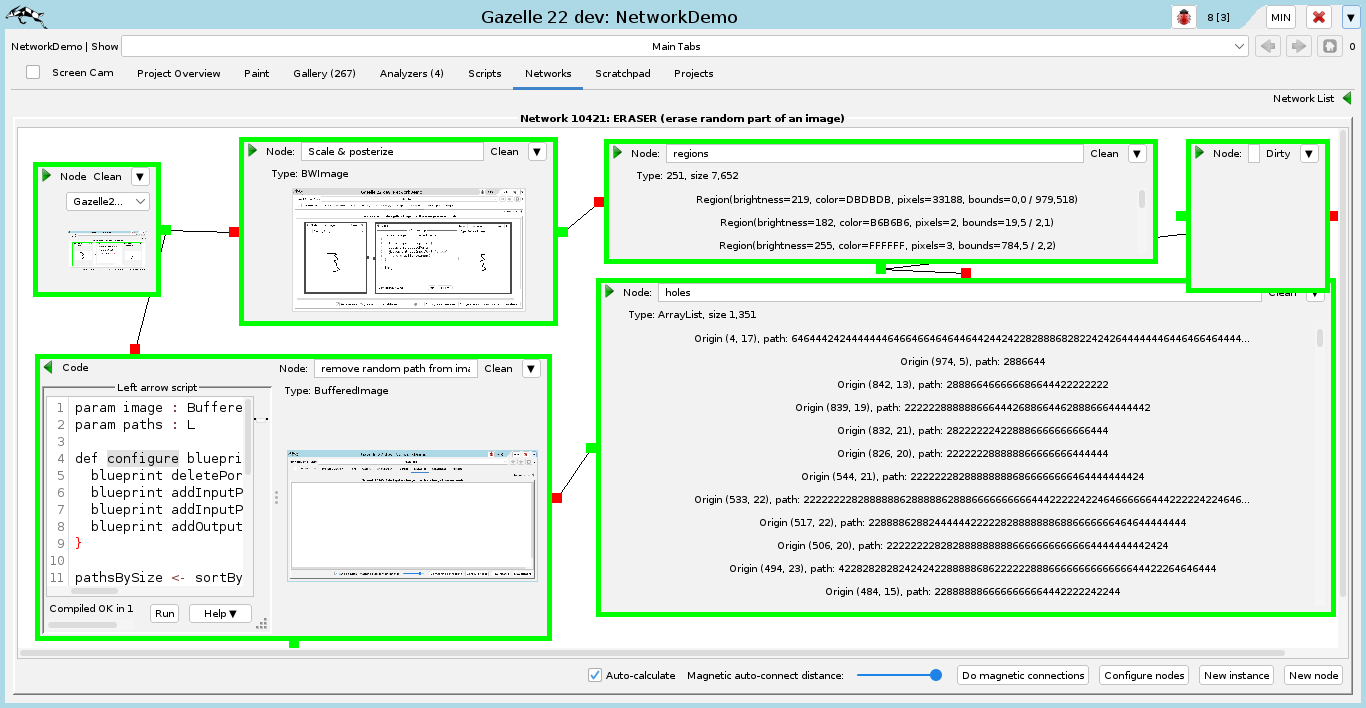Tick the checkbox in the Dirty node
Viewport: 1366px width, 708px height.
(x=1253, y=154)
